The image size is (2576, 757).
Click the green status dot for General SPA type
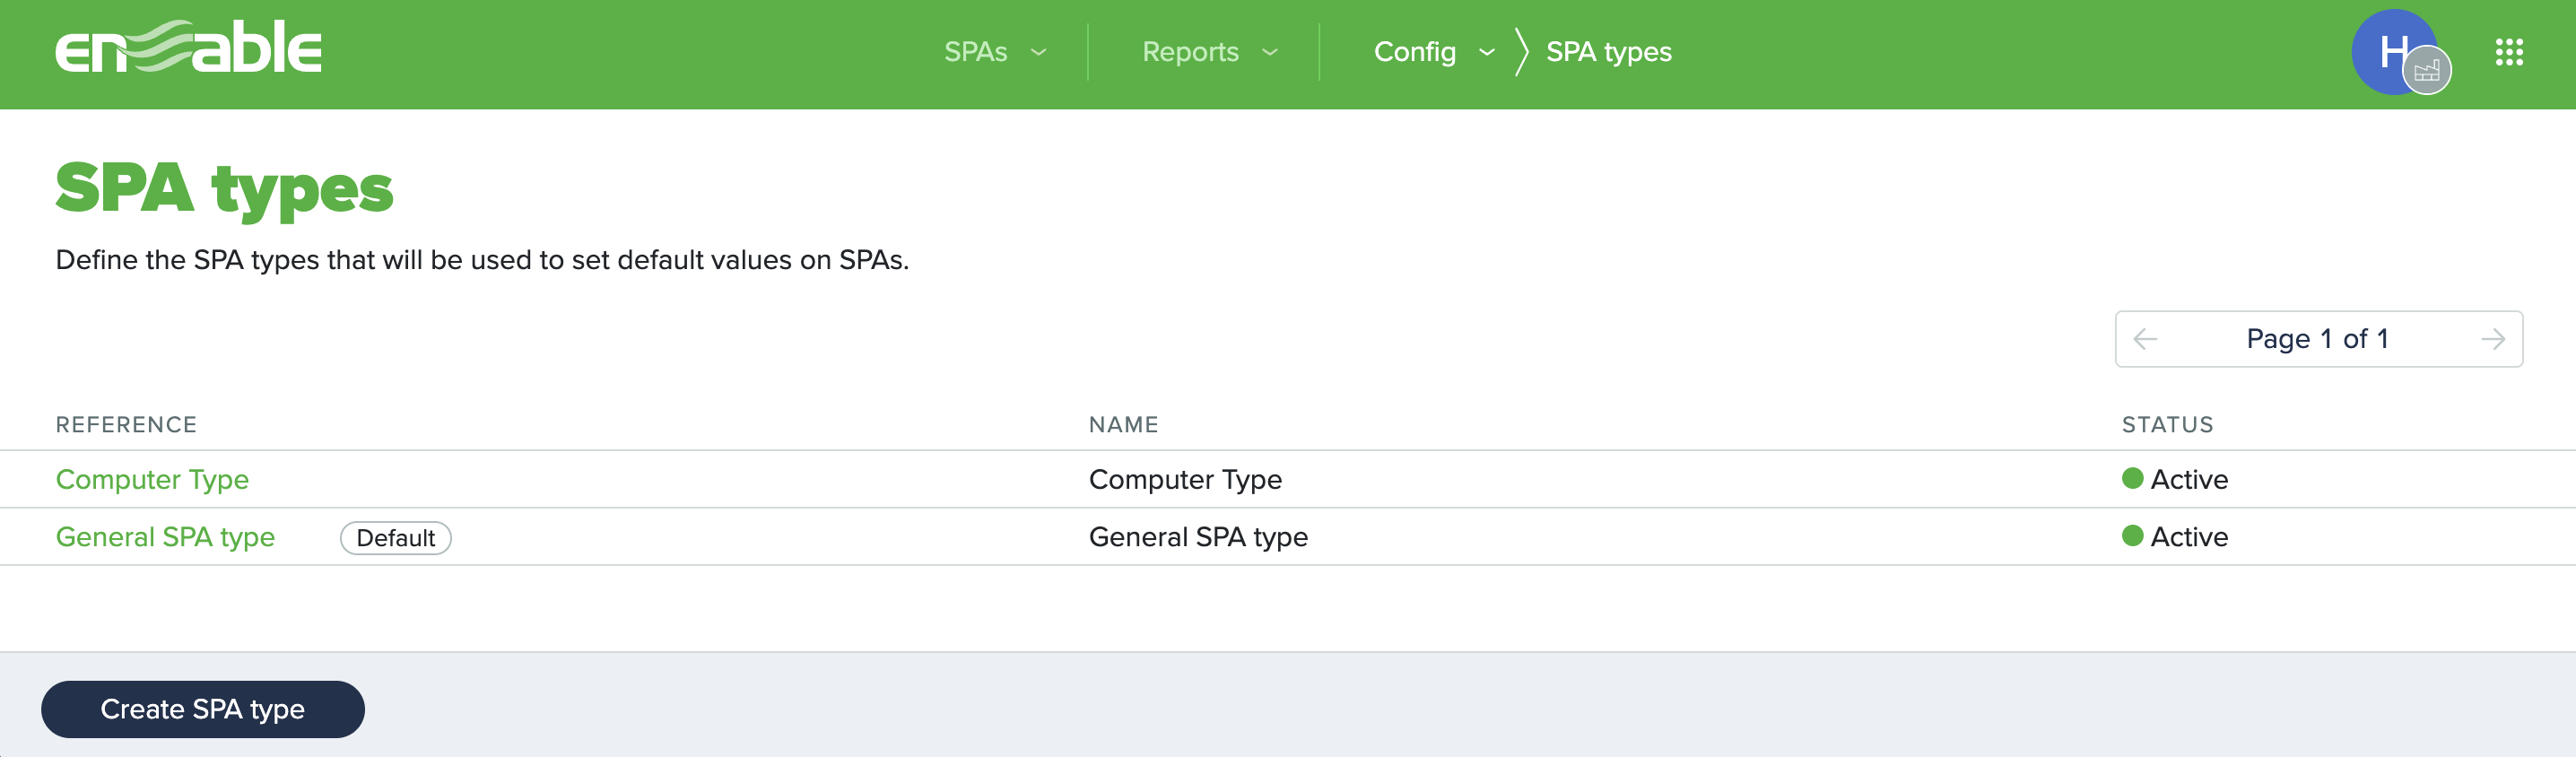(x=2132, y=535)
